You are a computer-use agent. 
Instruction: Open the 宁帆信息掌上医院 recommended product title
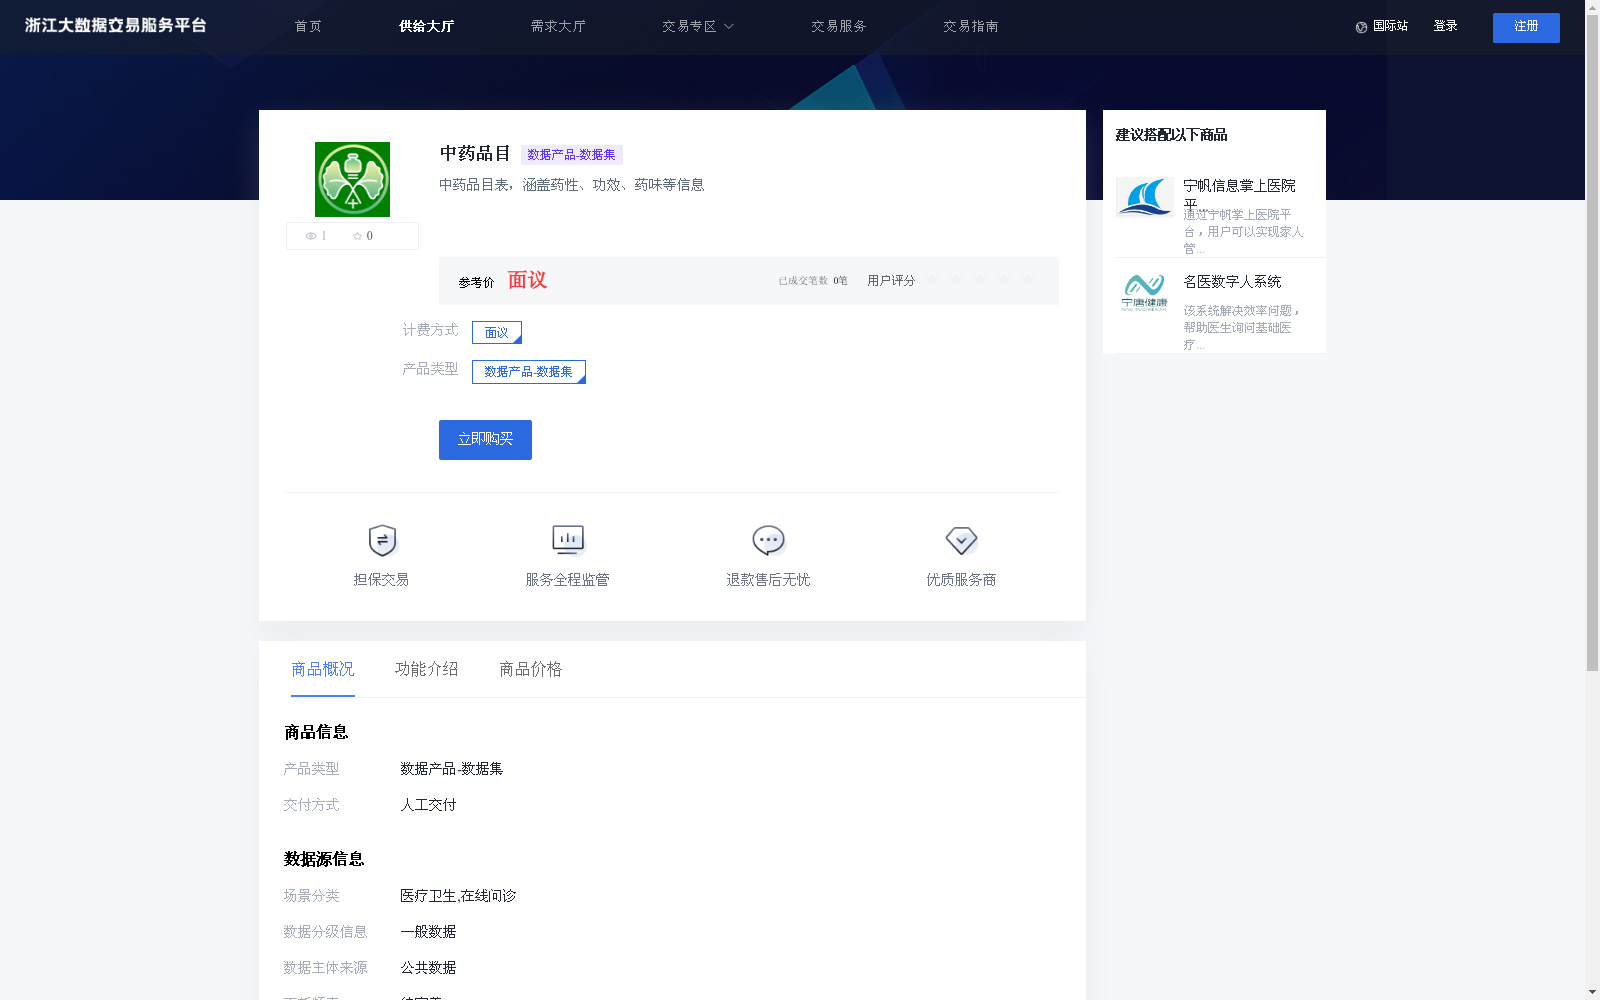click(1240, 194)
